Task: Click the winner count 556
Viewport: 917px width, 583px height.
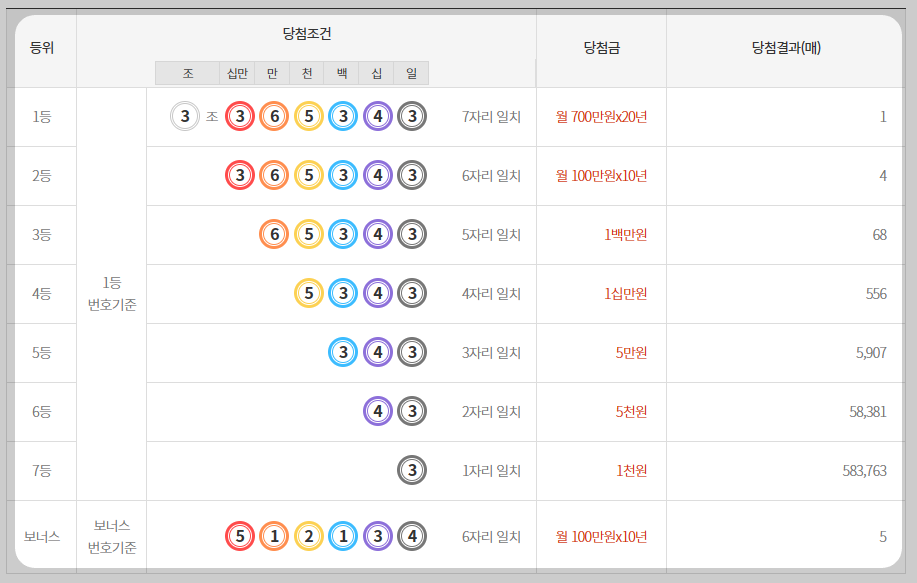Action: click(876, 294)
